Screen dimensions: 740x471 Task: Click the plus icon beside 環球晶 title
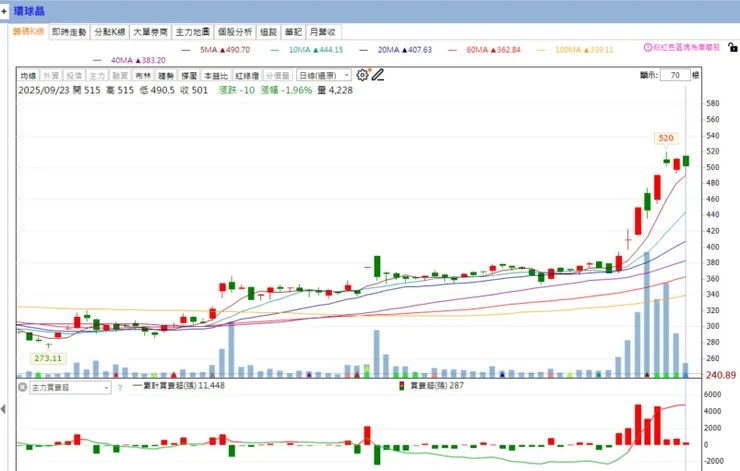click(x=4, y=10)
